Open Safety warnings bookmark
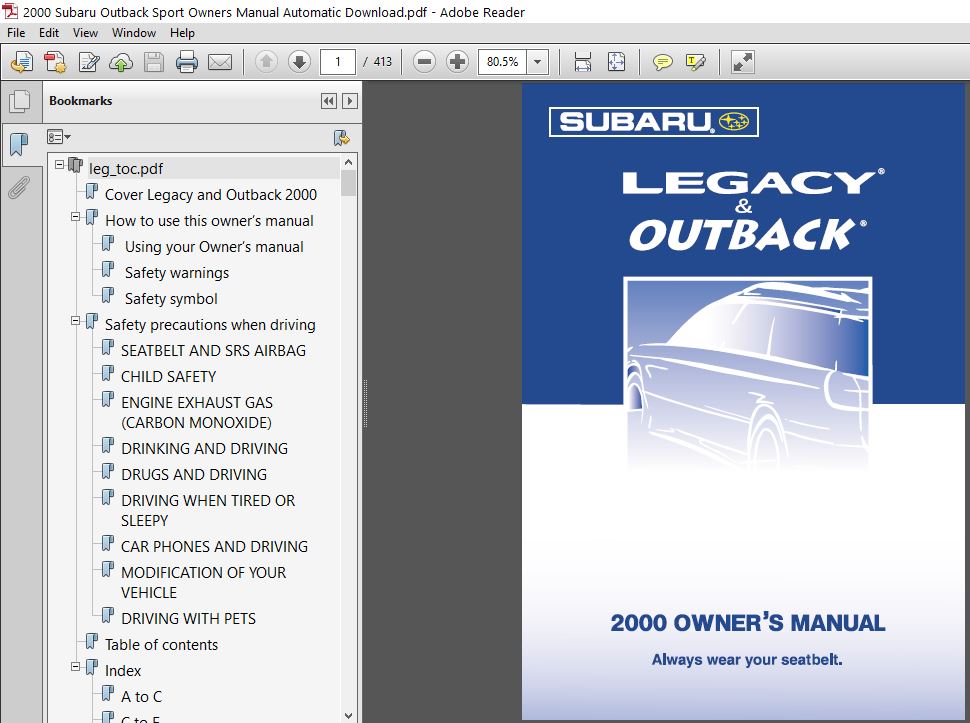The image size is (970, 723). pyautogui.click(x=177, y=273)
